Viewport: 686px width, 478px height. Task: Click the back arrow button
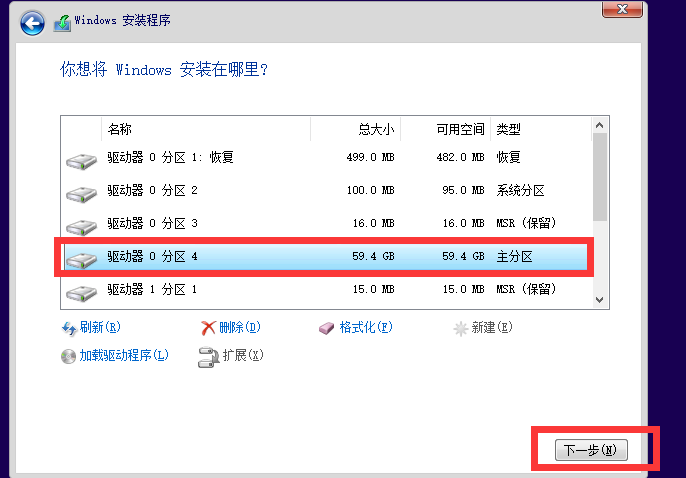pyautogui.click(x=32, y=22)
